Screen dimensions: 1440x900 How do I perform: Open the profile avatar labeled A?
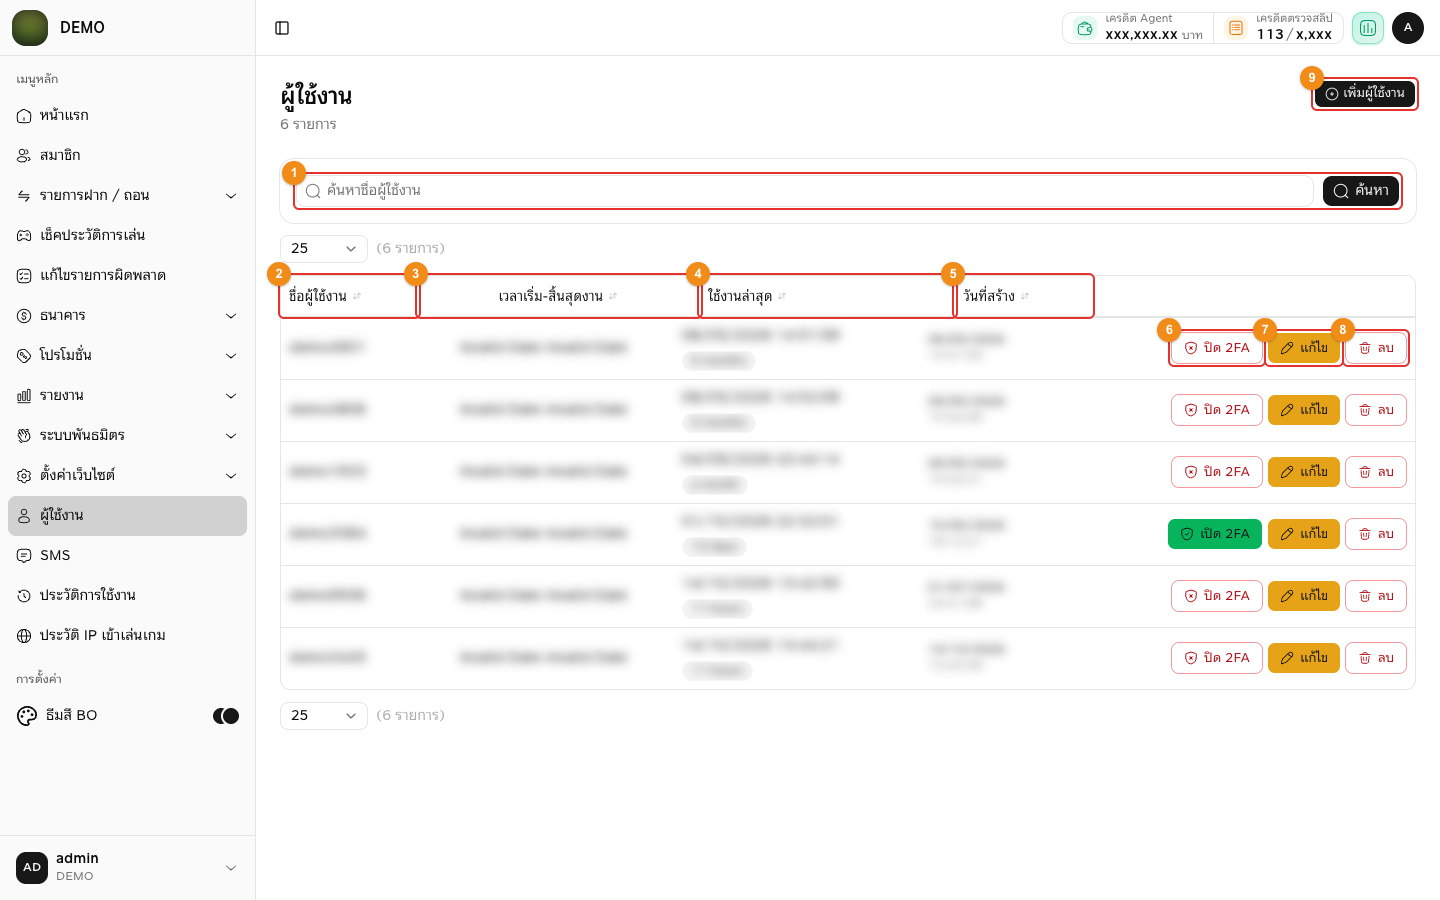pyautogui.click(x=1408, y=28)
